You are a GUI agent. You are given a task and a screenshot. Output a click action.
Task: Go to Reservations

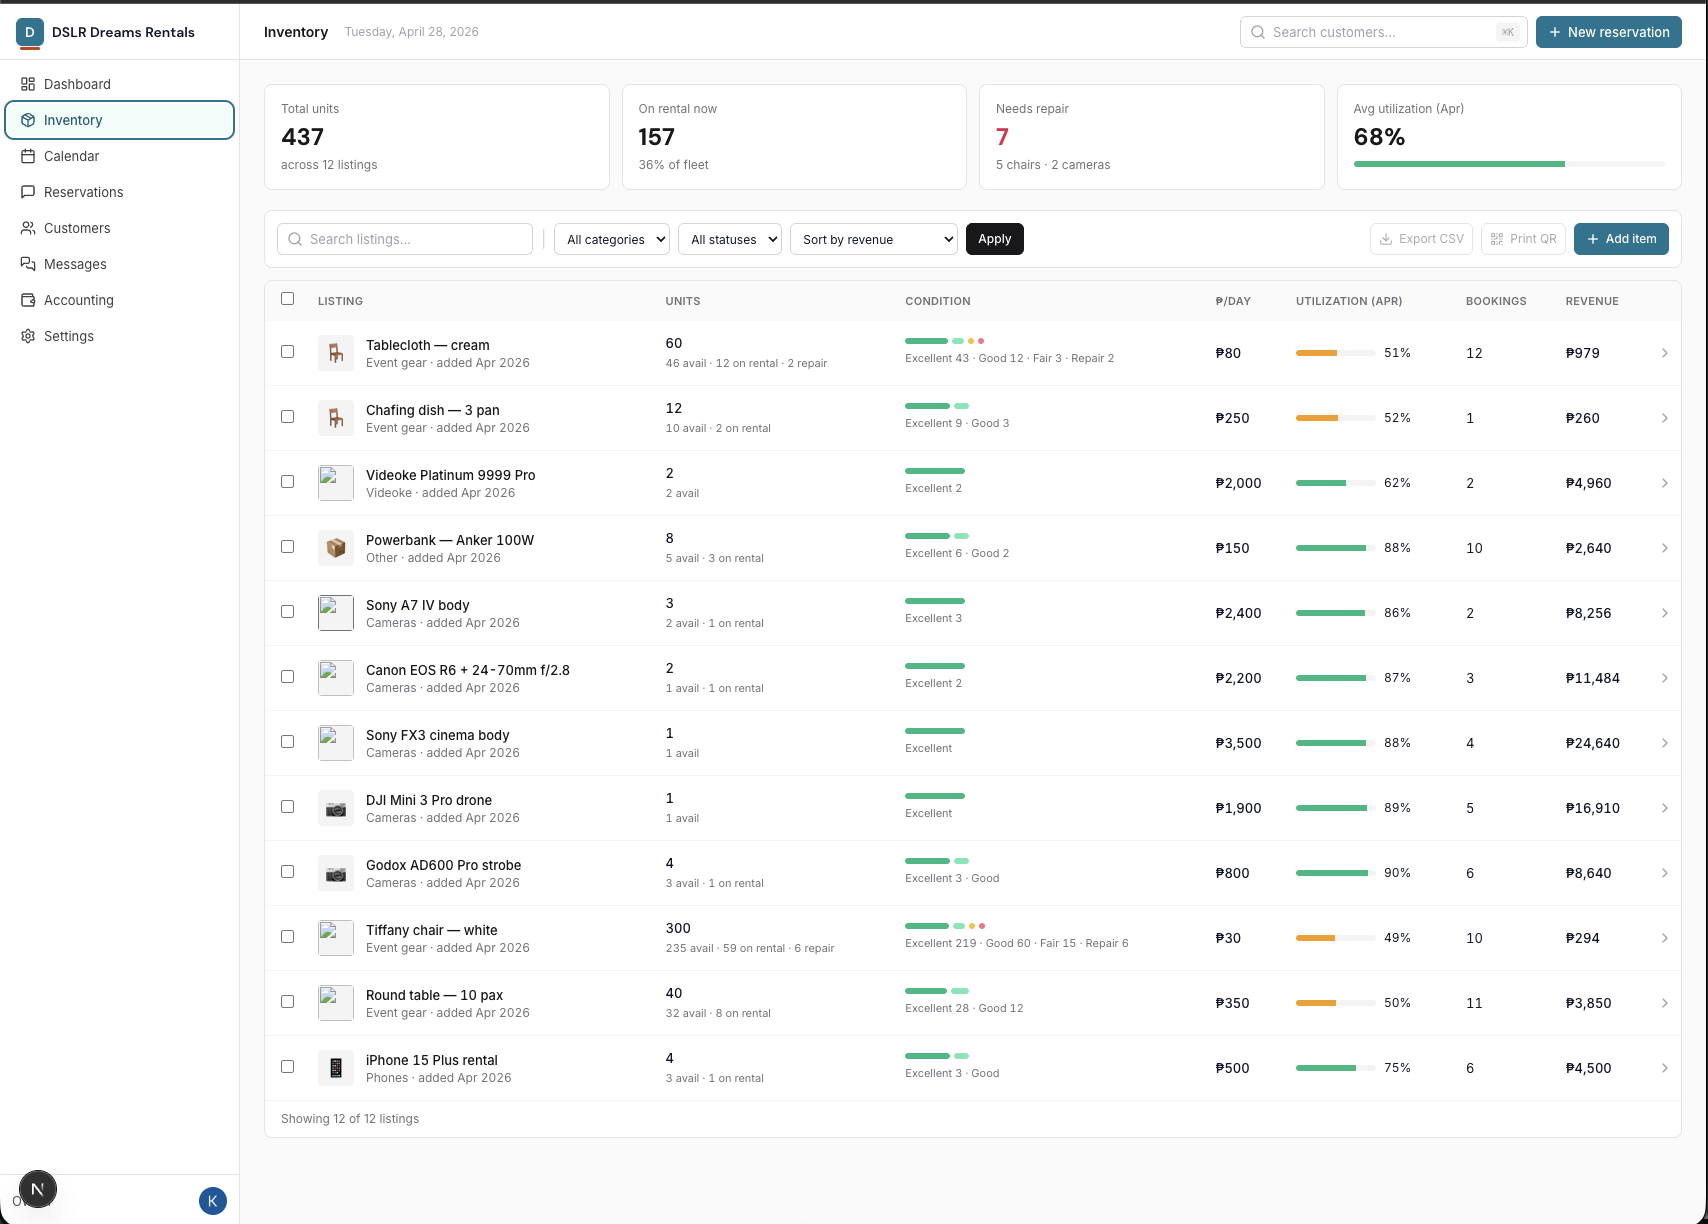(x=84, y=192)
